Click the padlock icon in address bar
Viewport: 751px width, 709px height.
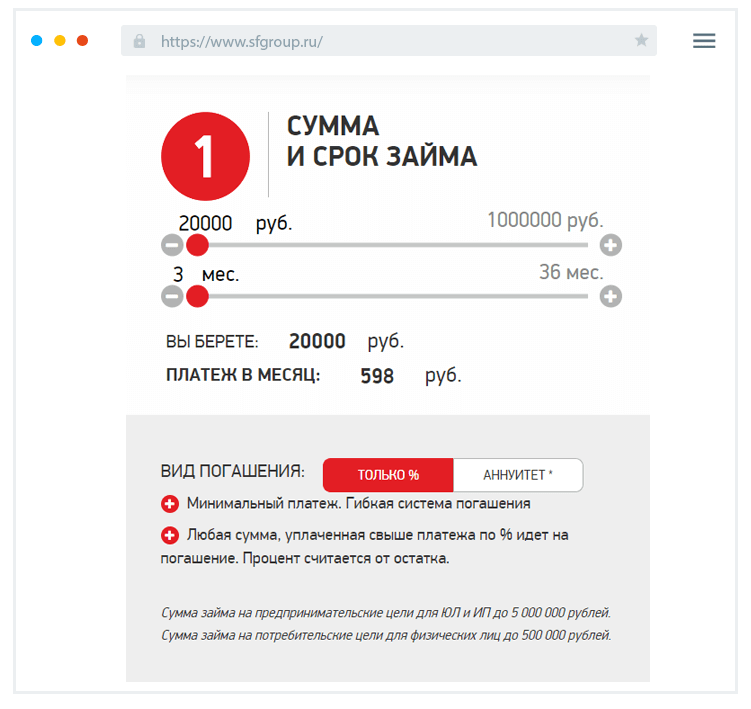139,41
